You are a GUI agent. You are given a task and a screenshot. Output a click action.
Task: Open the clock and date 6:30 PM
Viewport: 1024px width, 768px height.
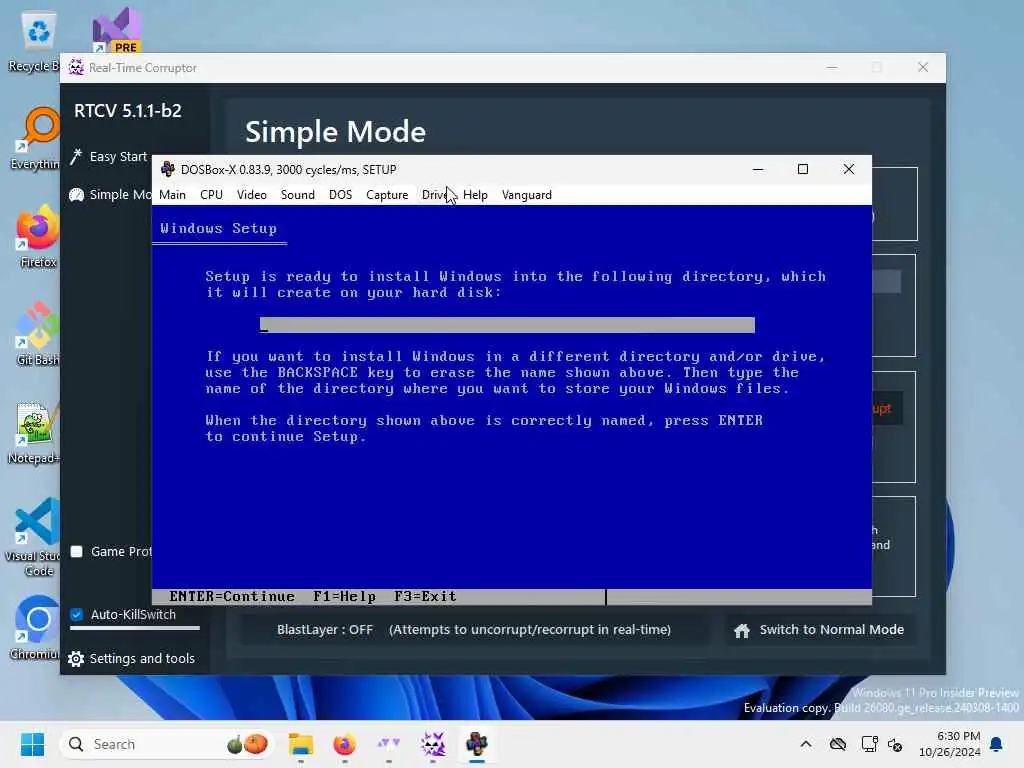[x=950, y=744]
